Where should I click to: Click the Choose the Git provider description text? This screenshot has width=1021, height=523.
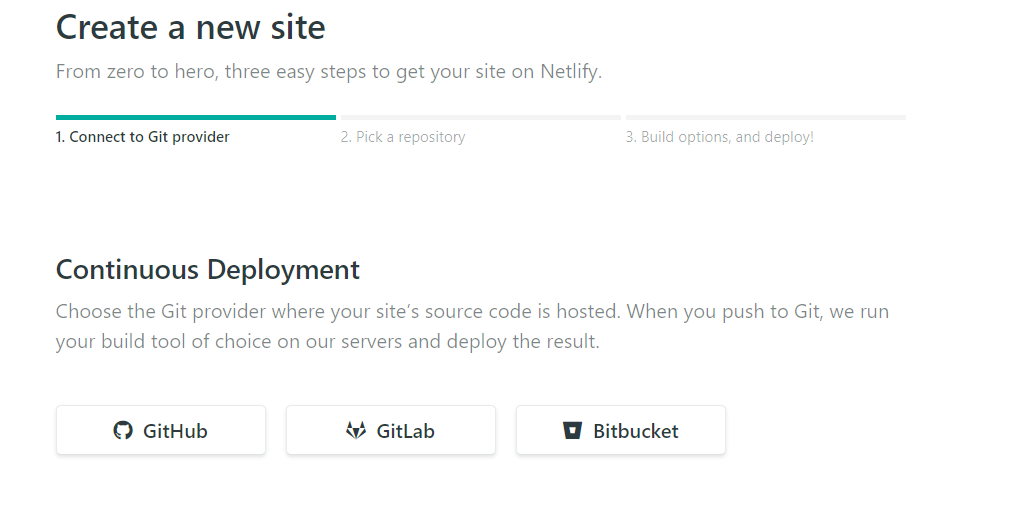coord(472,326)
